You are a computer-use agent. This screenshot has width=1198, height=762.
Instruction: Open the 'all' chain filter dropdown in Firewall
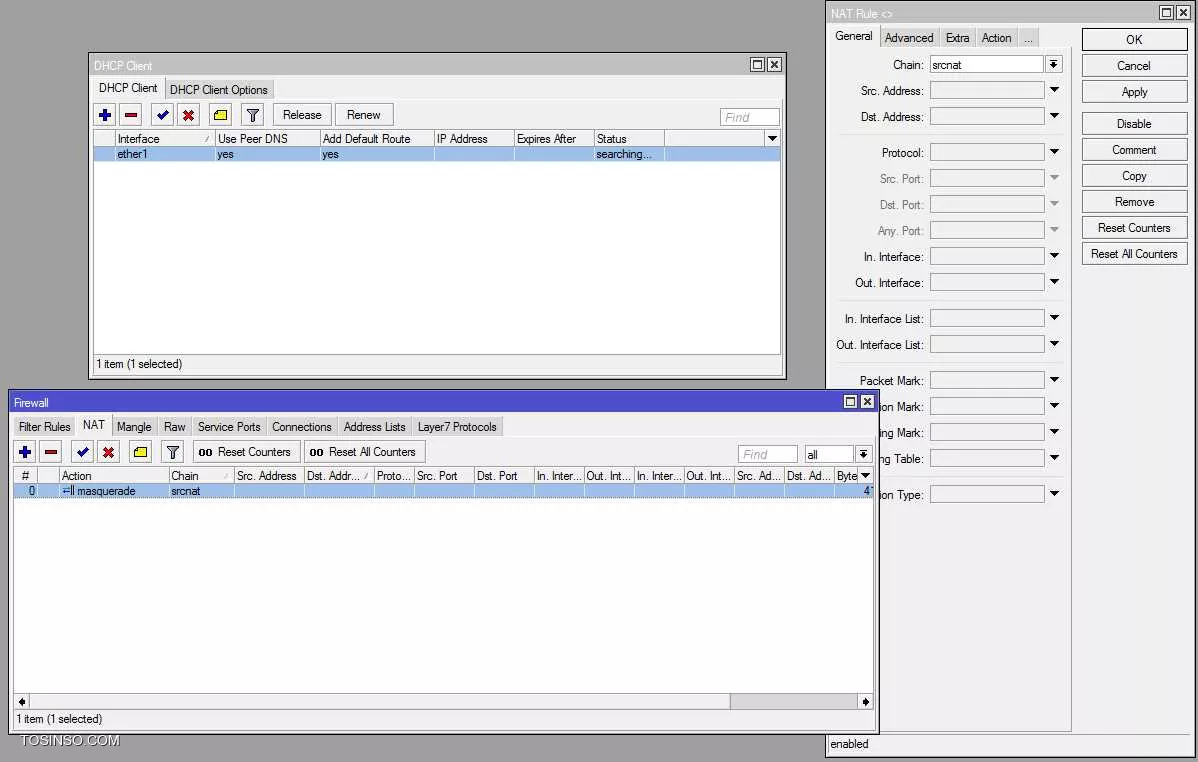[x=863, y=454]
